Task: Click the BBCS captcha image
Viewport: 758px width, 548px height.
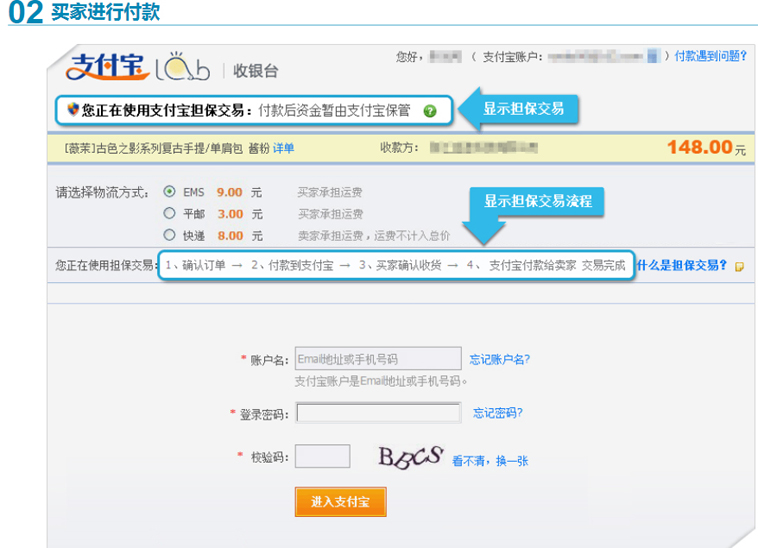Action: tap(410, 457)
